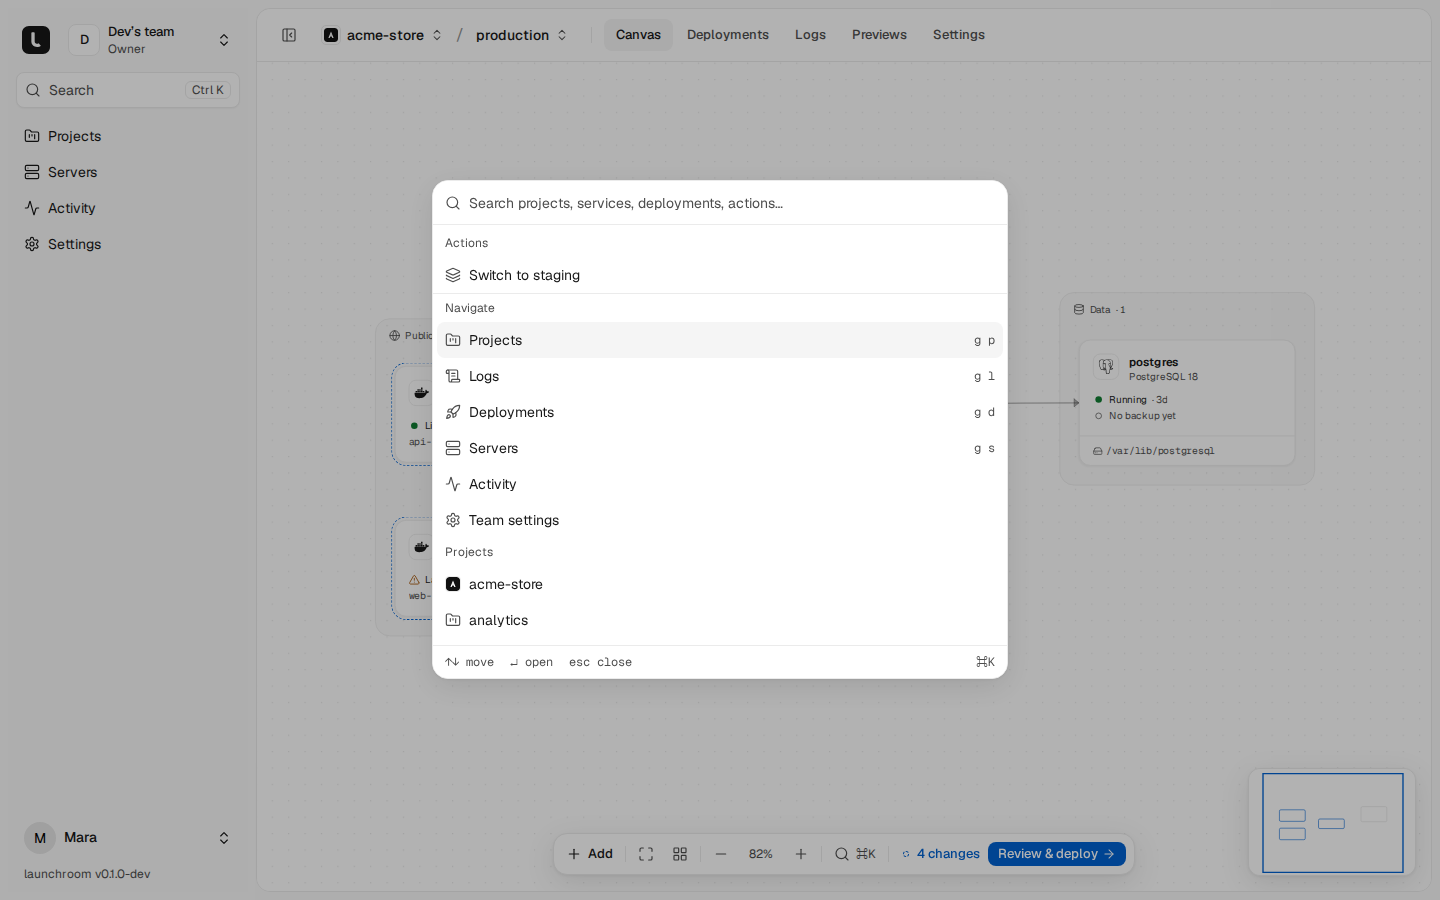Switch to the Logs tab
Image resolution: width=1440 pixels, height=900 pixels.
(x=810, y=35)
